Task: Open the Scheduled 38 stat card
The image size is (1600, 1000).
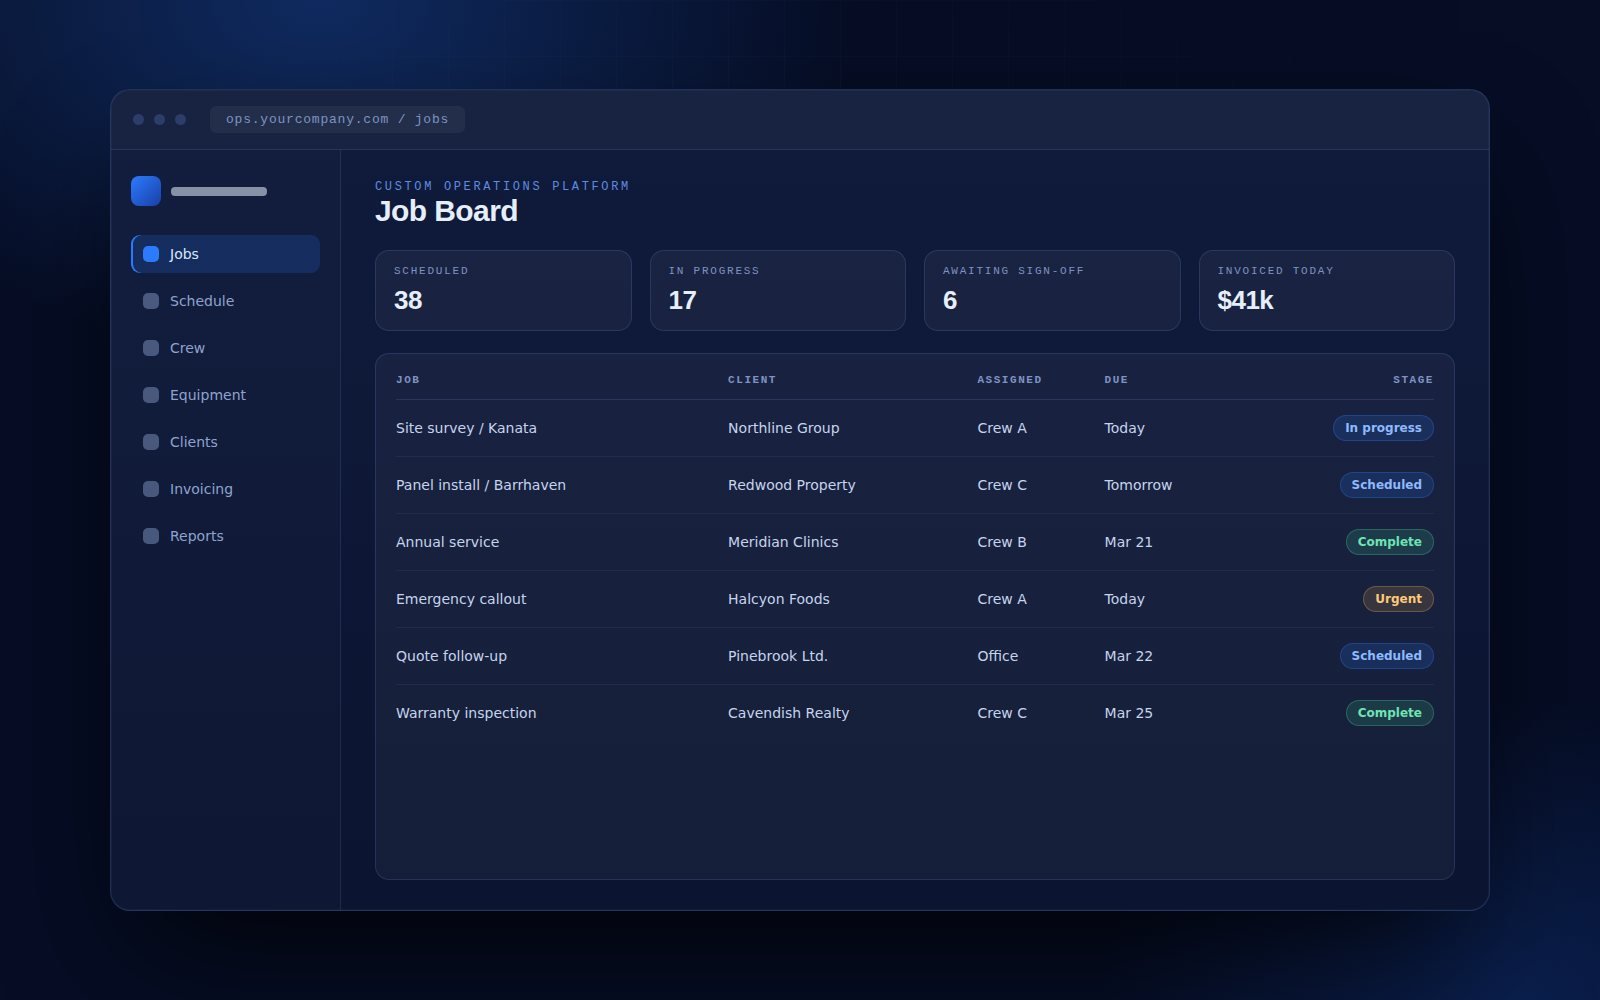Action: 503,290
